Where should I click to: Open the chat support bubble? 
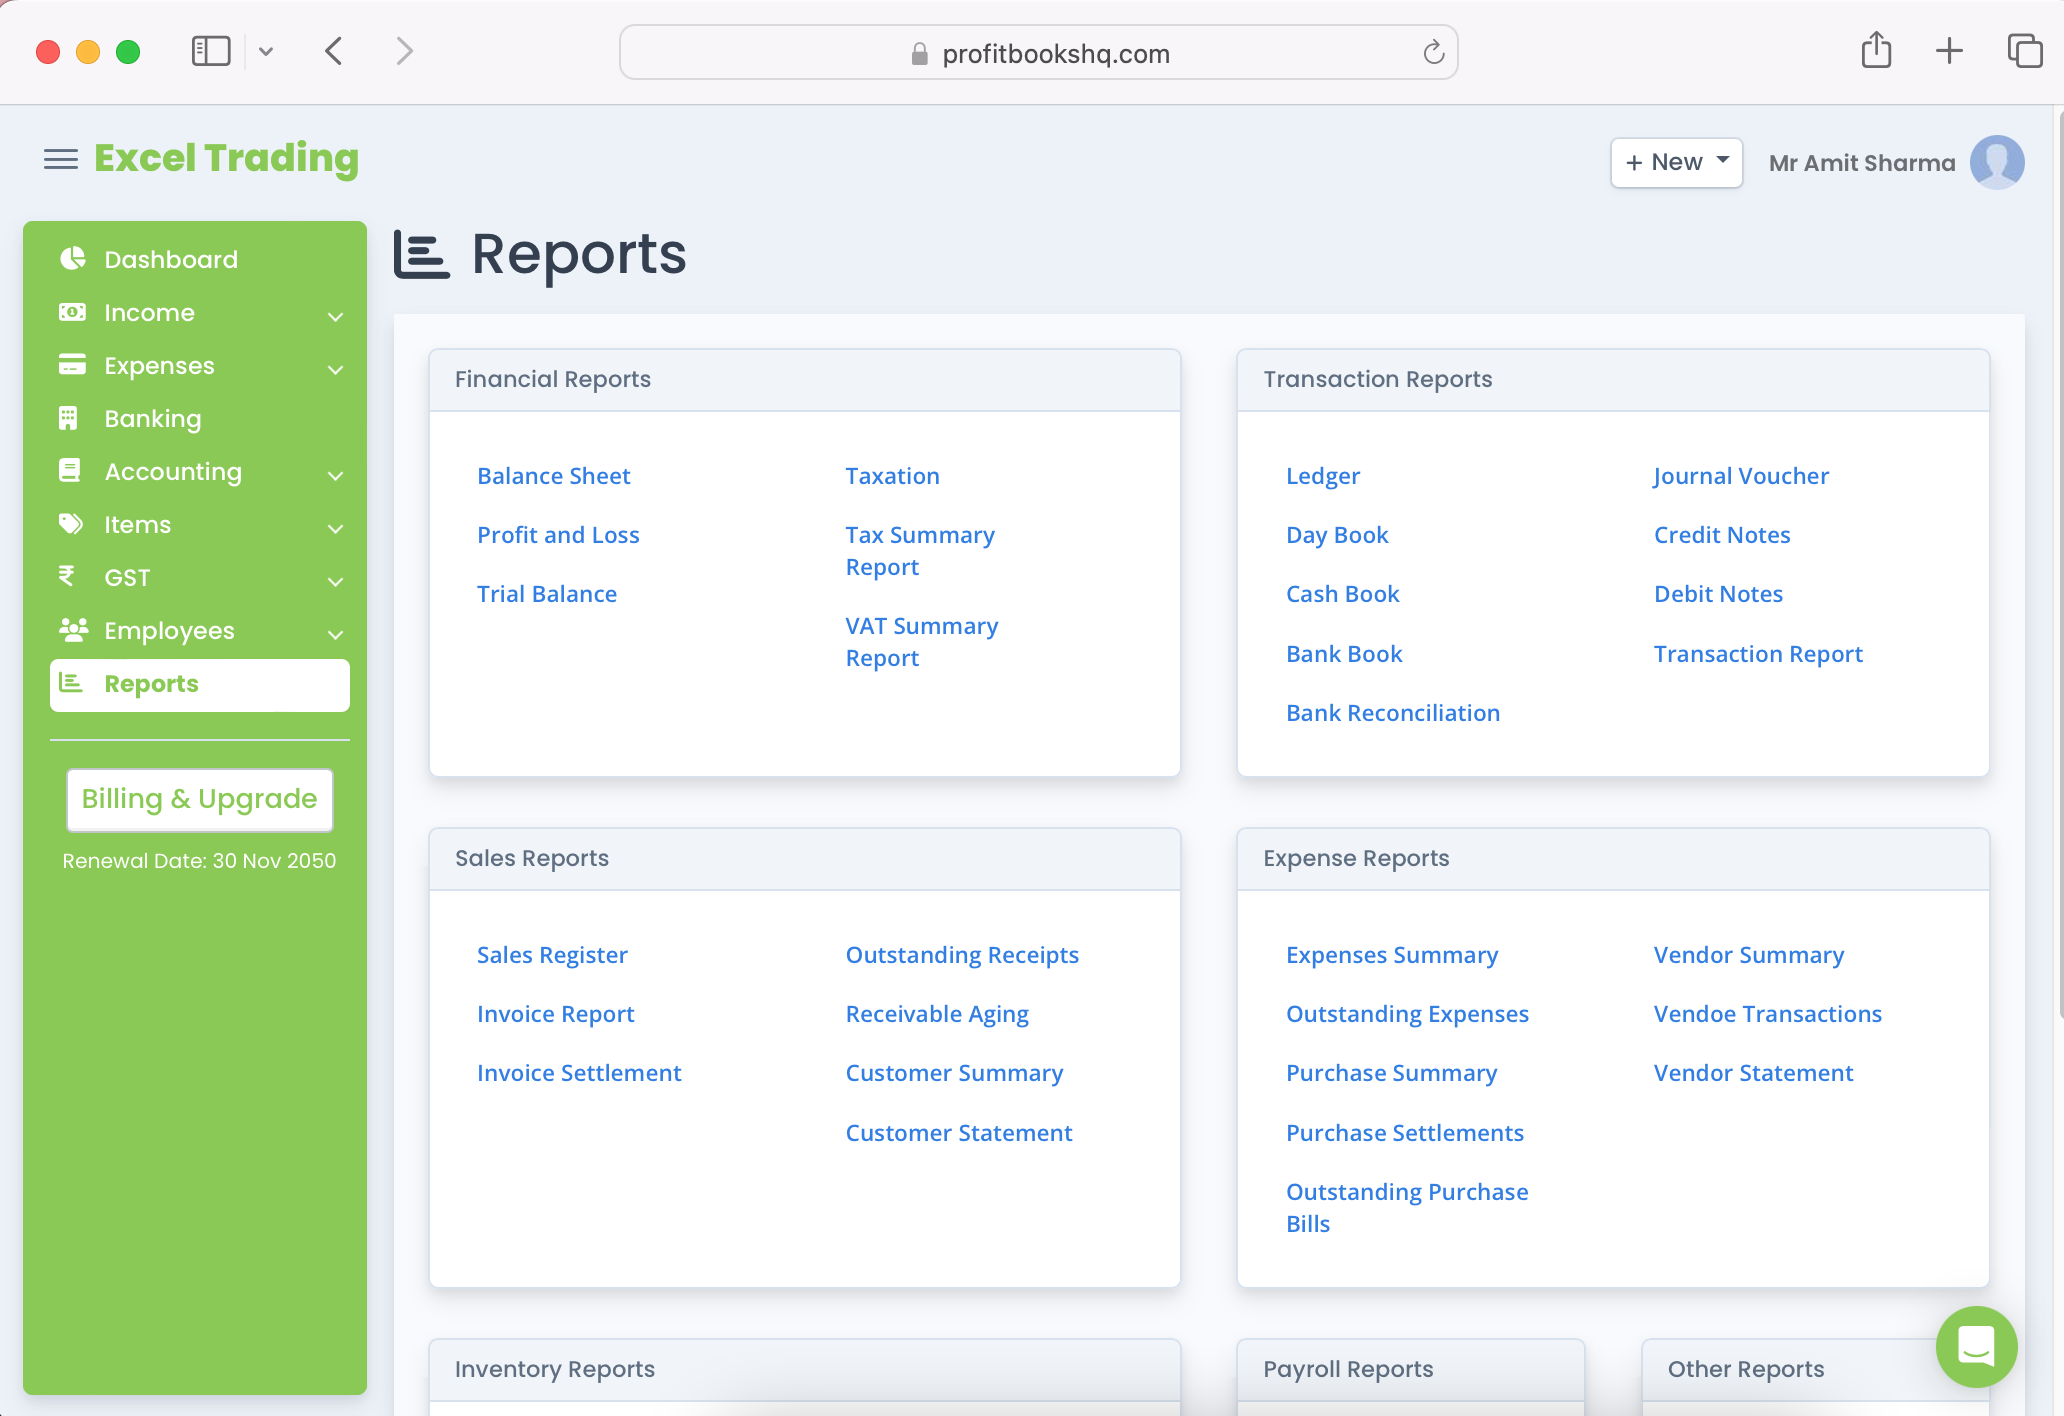point(1976,1347)
